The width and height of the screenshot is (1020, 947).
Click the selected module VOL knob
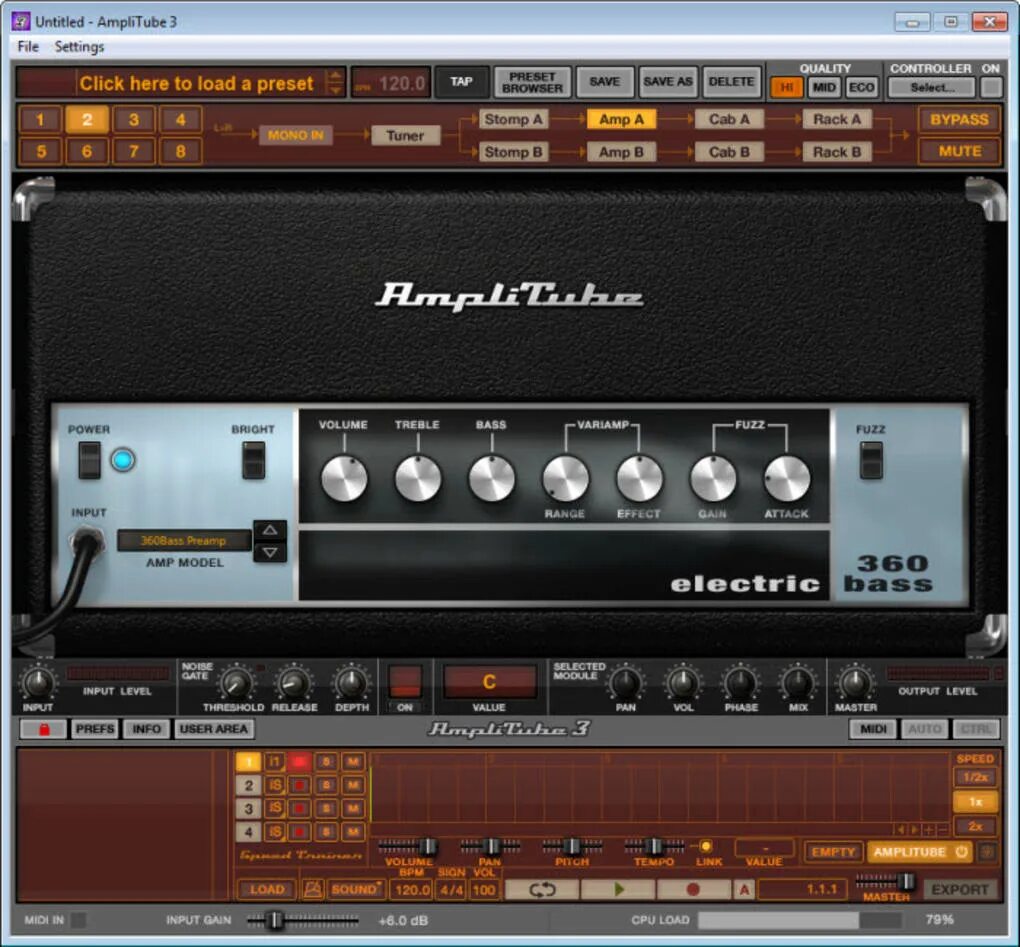(683, 683)
